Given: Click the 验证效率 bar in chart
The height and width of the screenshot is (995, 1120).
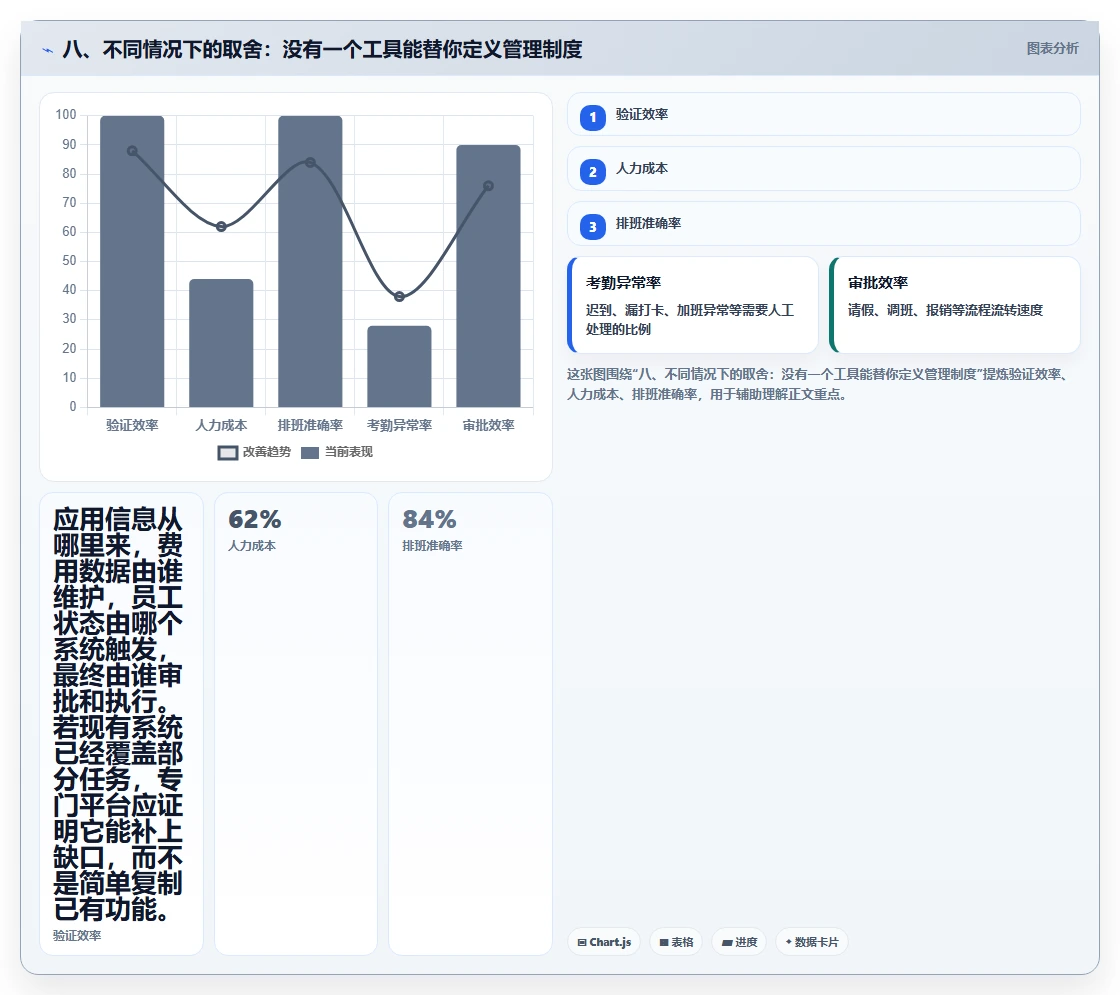Looking at the screenshot, I should tap(132, 261).
